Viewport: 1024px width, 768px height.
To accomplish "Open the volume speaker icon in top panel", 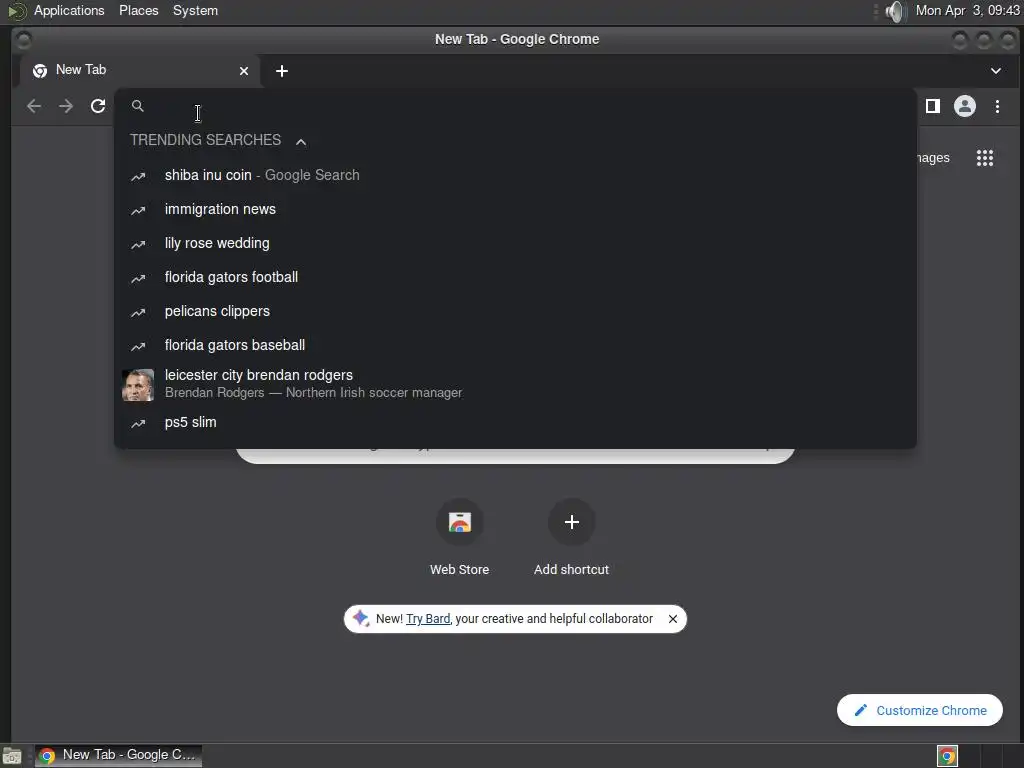I will click(895, 11).
